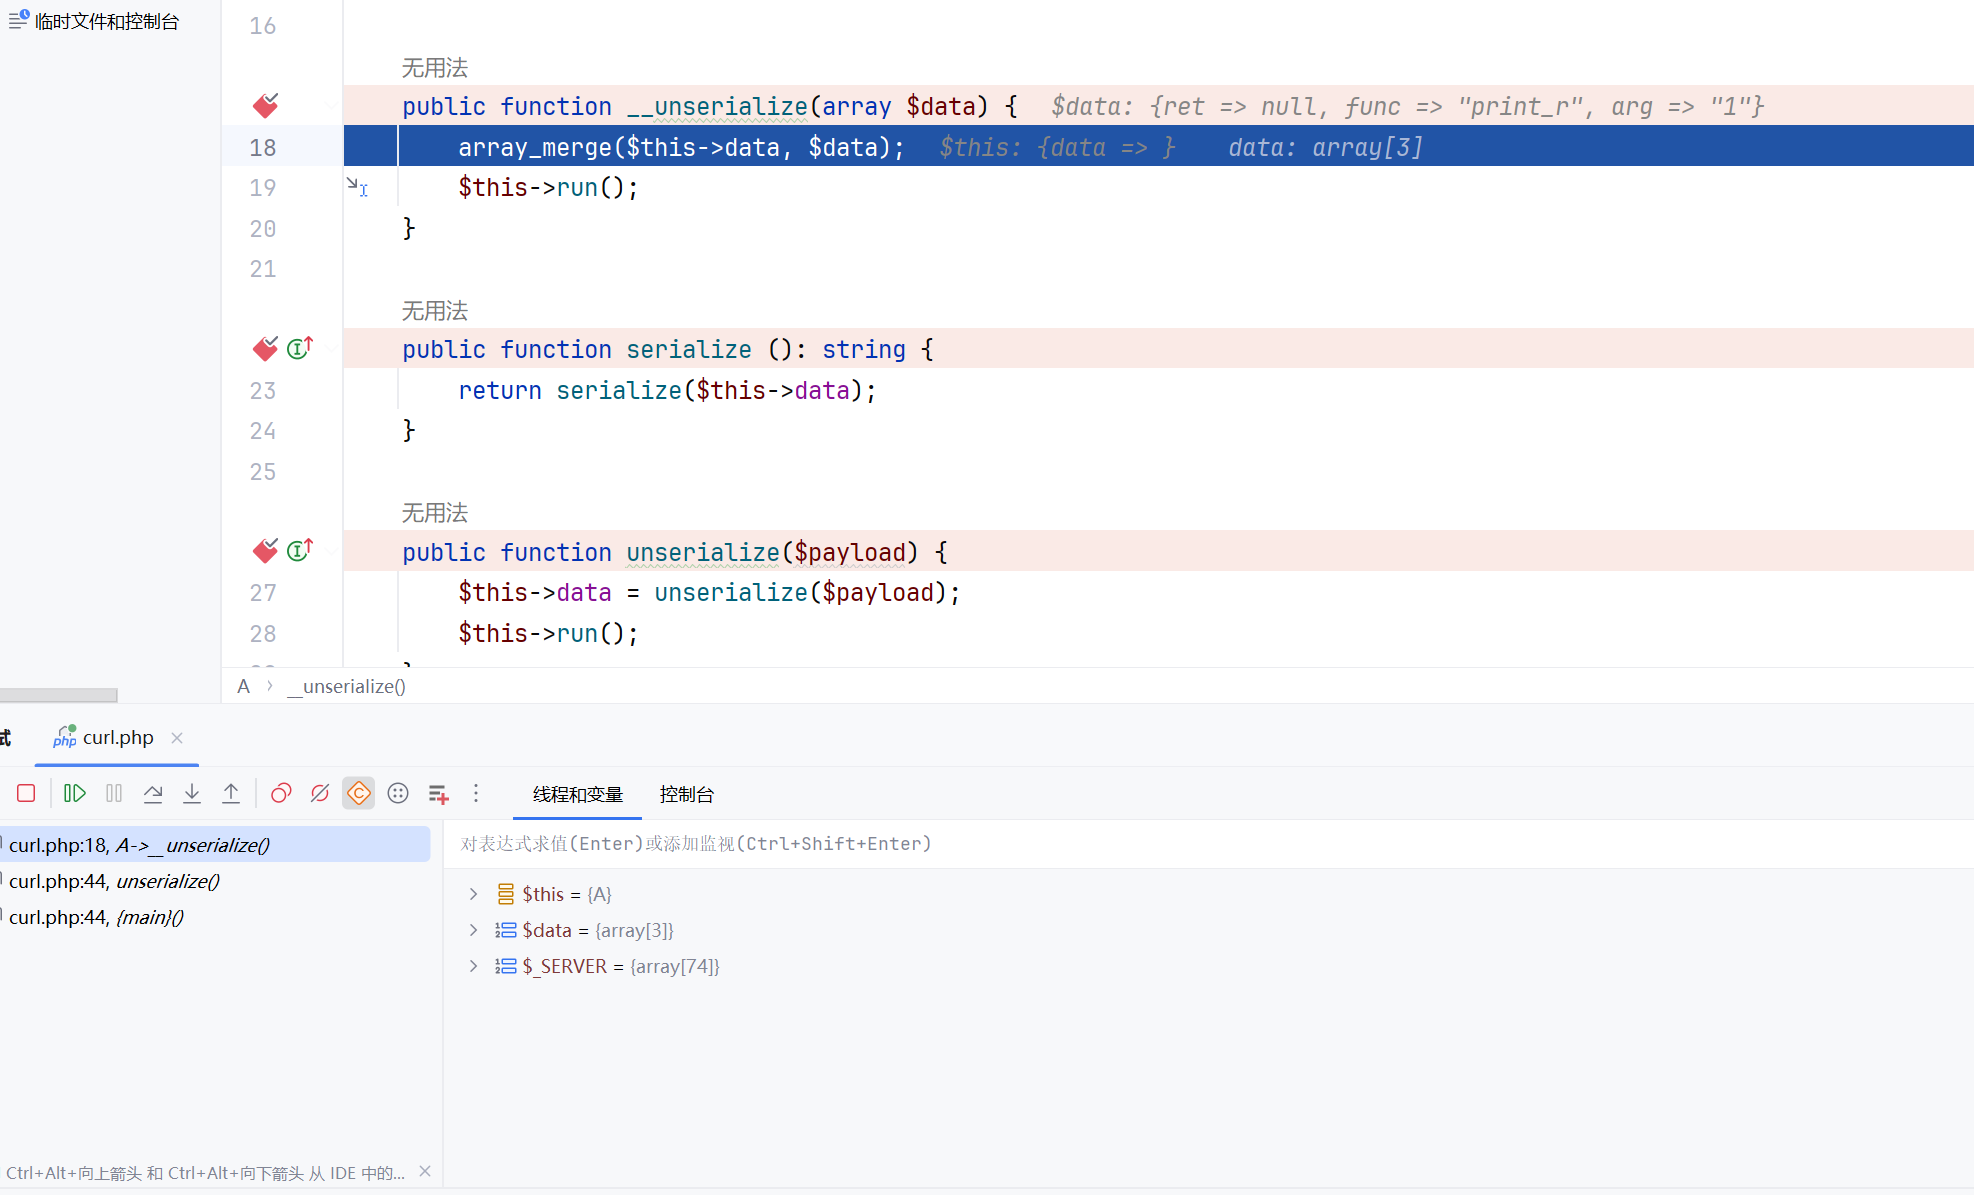Screen dimensions: 1974x1195
Task: Open View Breakpoints dialog
Action: 281,794
